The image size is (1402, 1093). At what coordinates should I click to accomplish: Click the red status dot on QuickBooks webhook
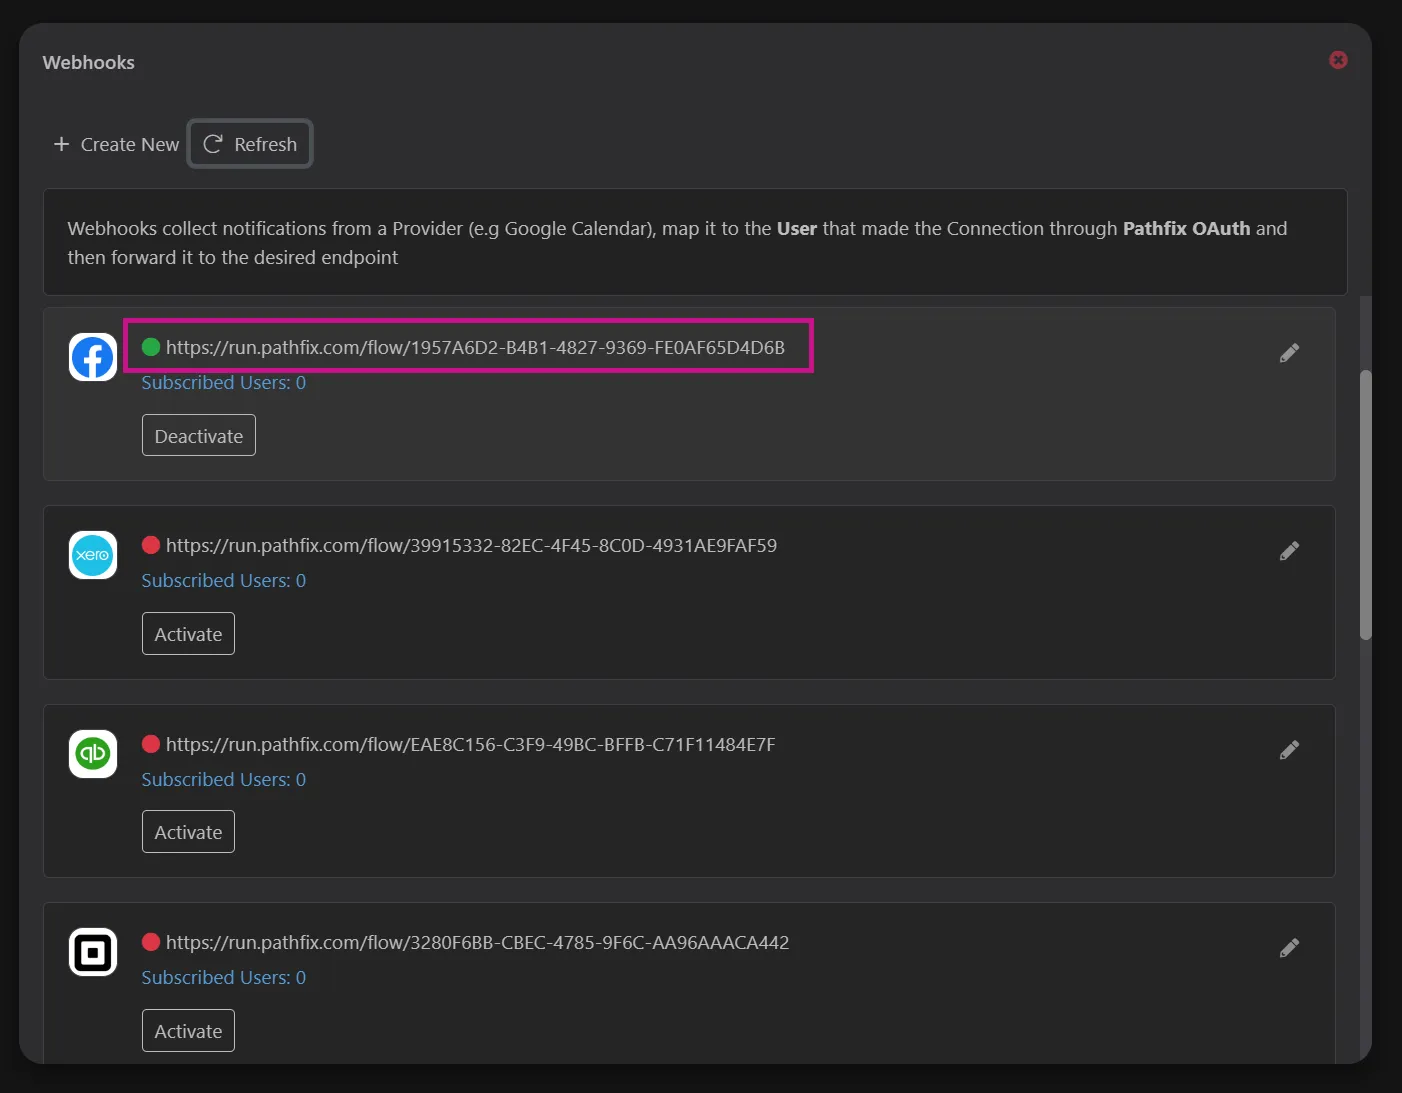151,744
